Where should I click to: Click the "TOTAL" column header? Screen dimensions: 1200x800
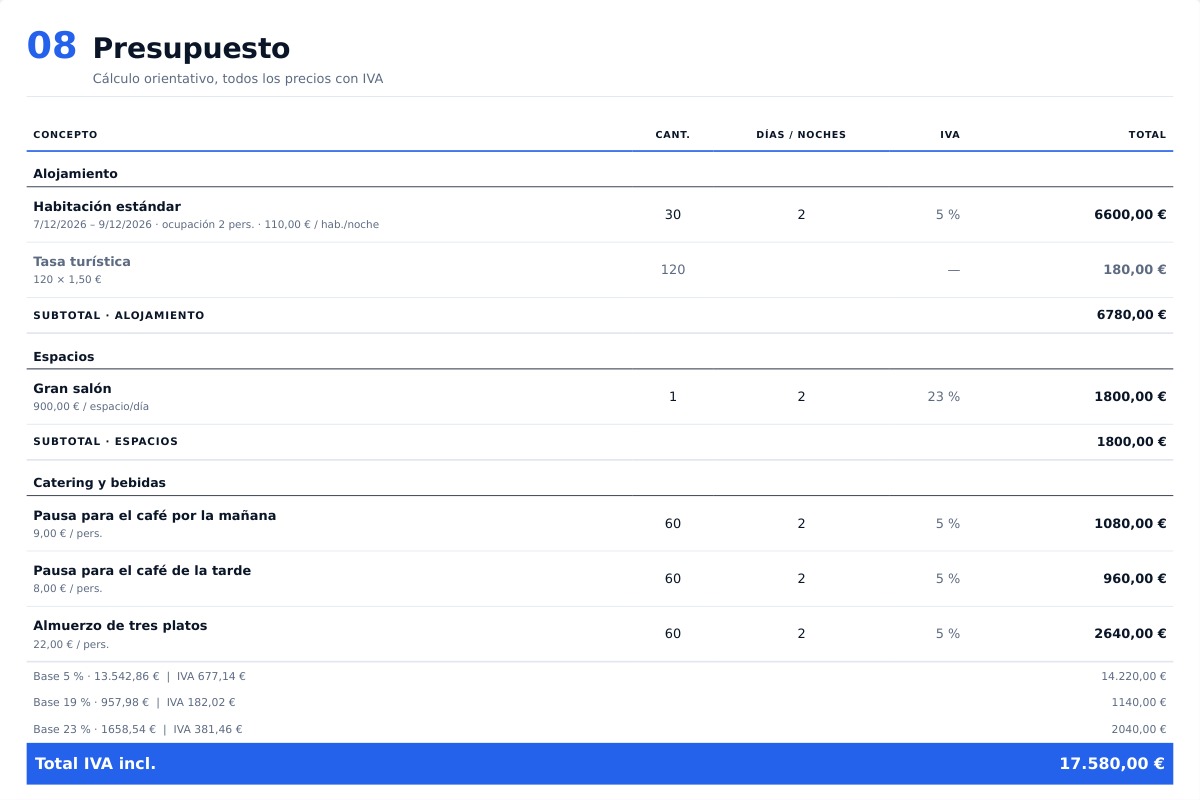pyautogui.click(x=1147, y=135)
